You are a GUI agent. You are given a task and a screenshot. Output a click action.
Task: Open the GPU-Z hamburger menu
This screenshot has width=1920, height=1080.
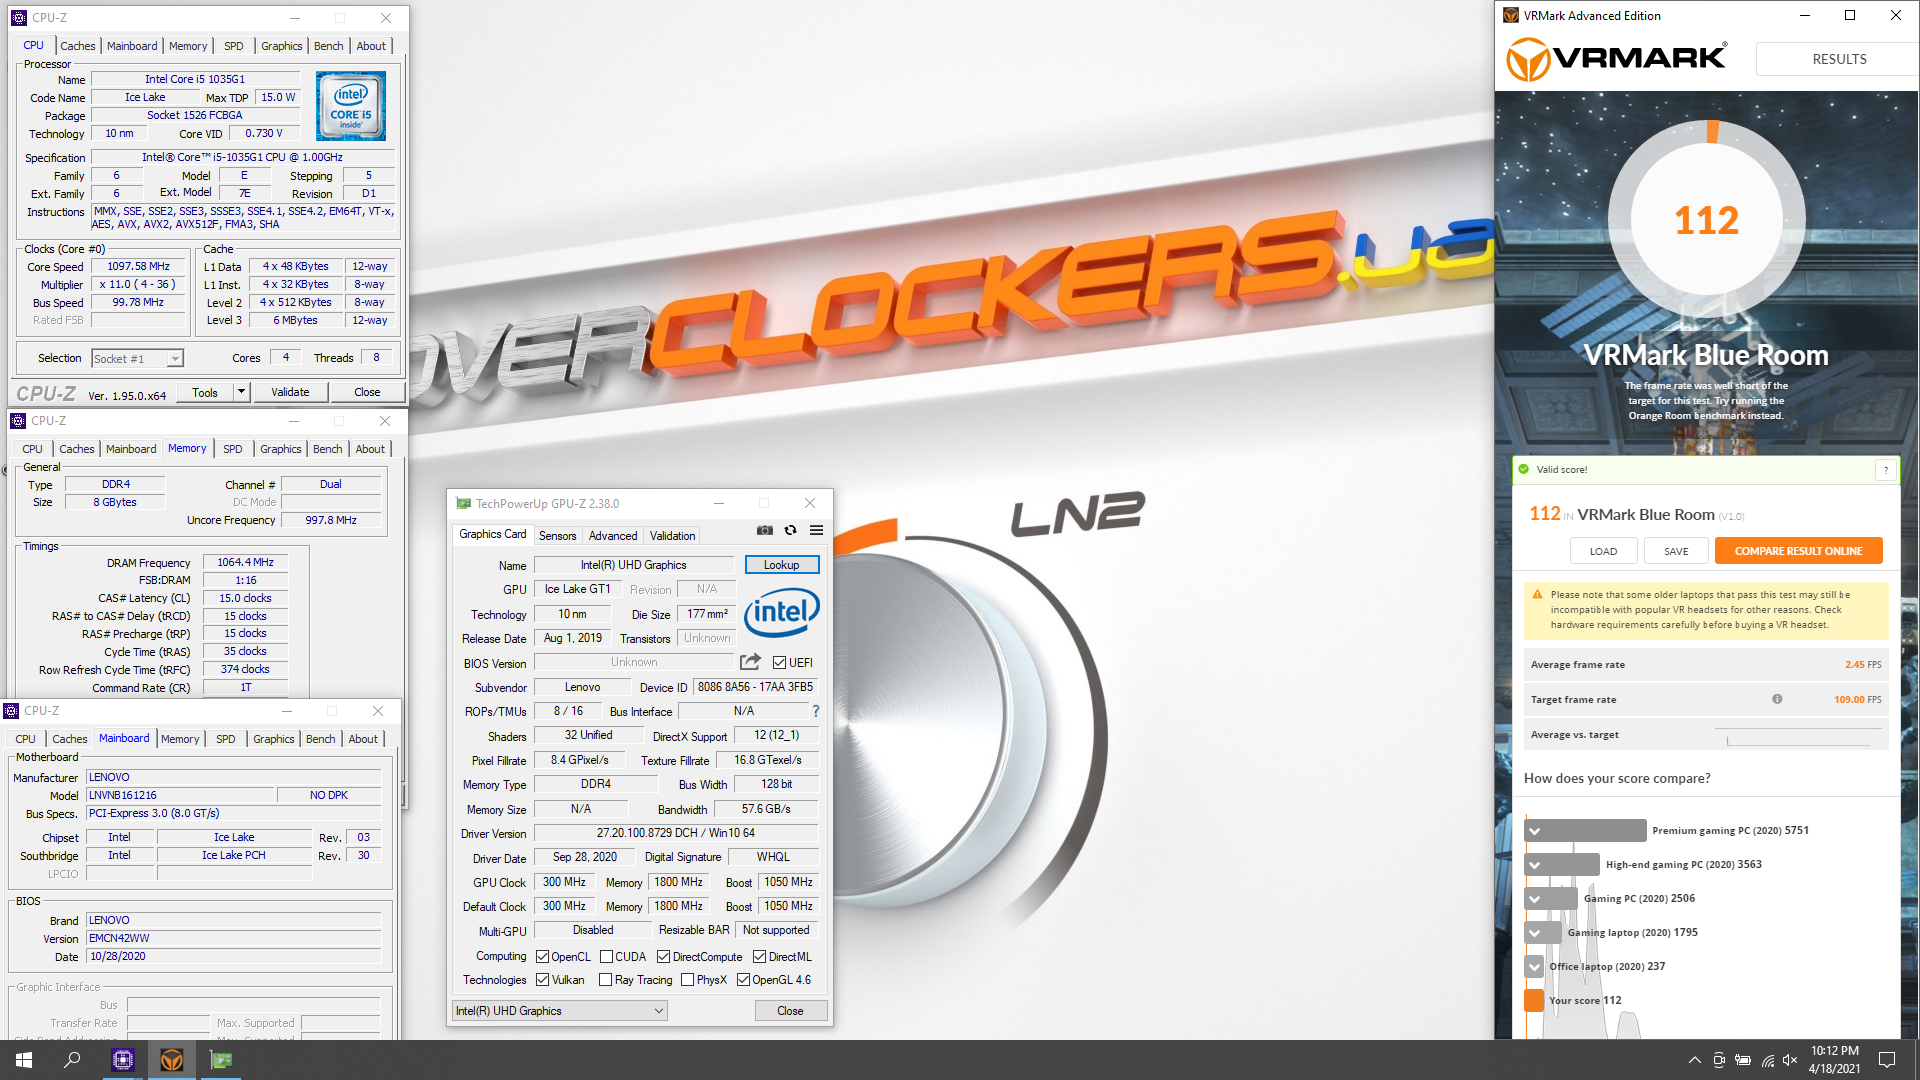coord(816,531)
